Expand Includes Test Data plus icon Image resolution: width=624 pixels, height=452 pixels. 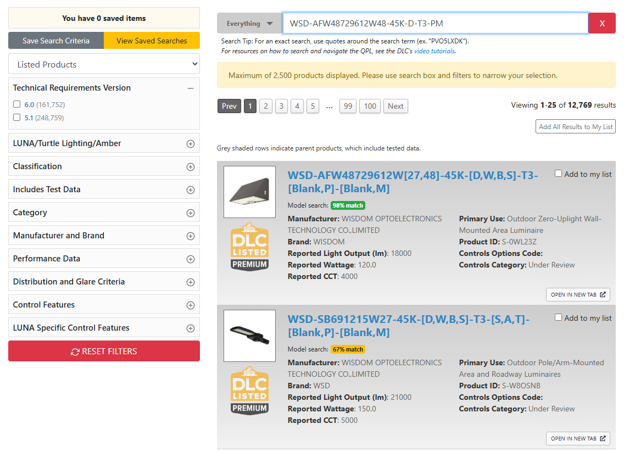coord(191,190)
